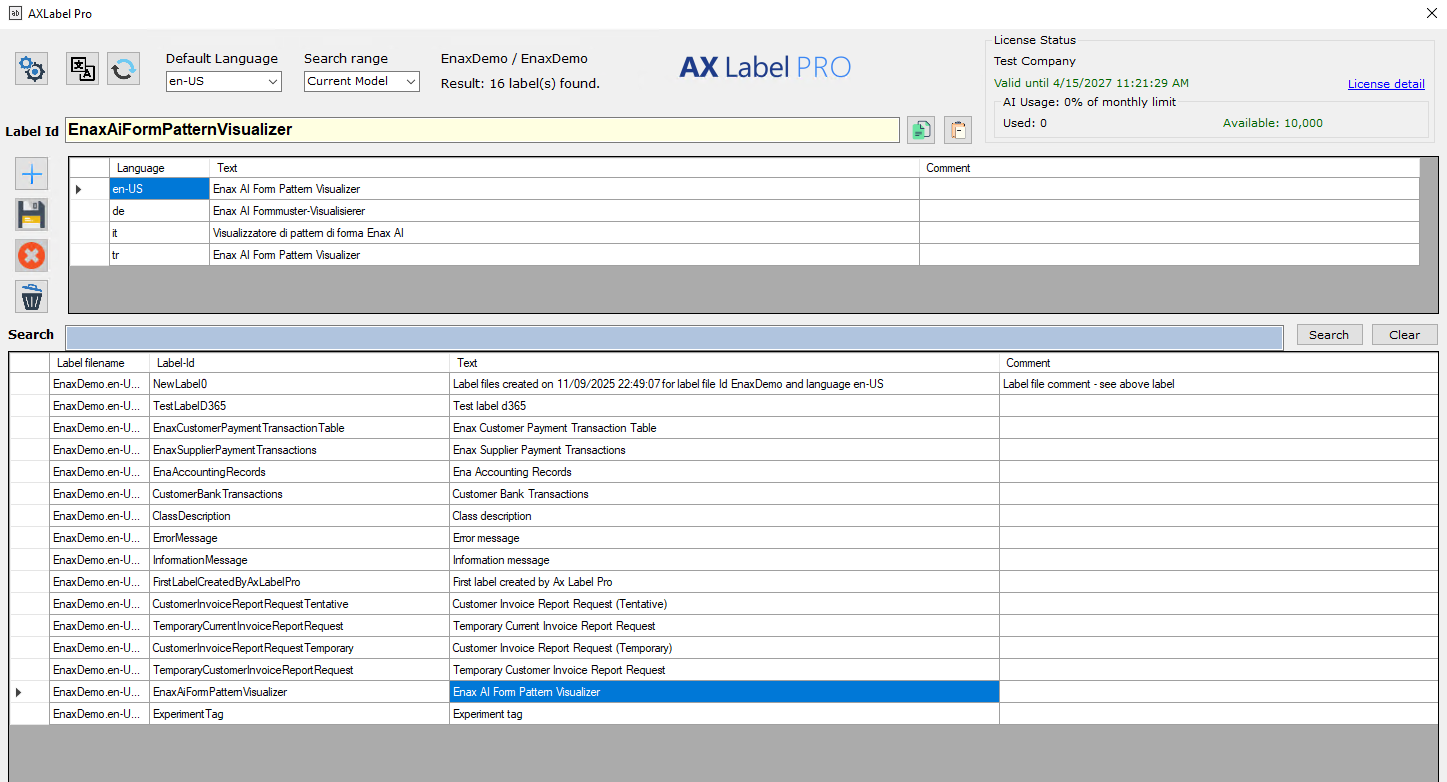
Task: Click the label filename cell in the NewLabel0 row
Action: point(99,384)
